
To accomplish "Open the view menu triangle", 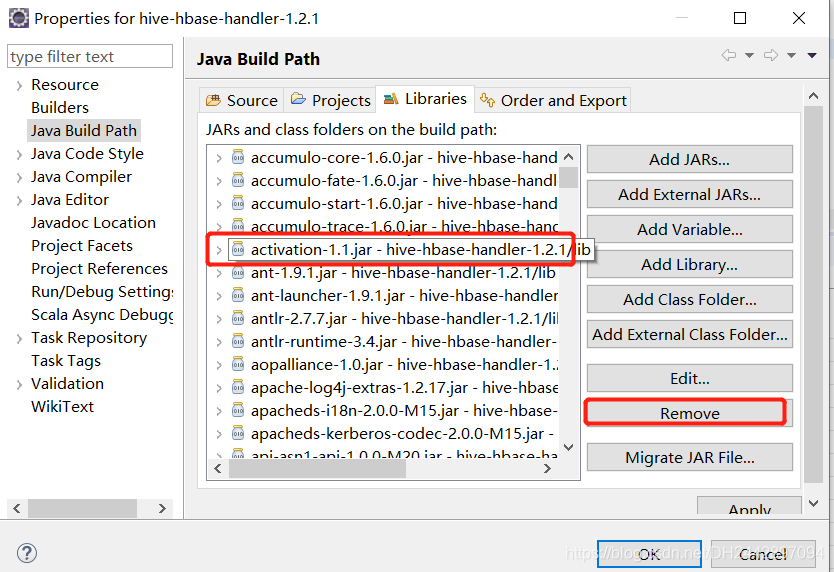I will pos(812,55).
